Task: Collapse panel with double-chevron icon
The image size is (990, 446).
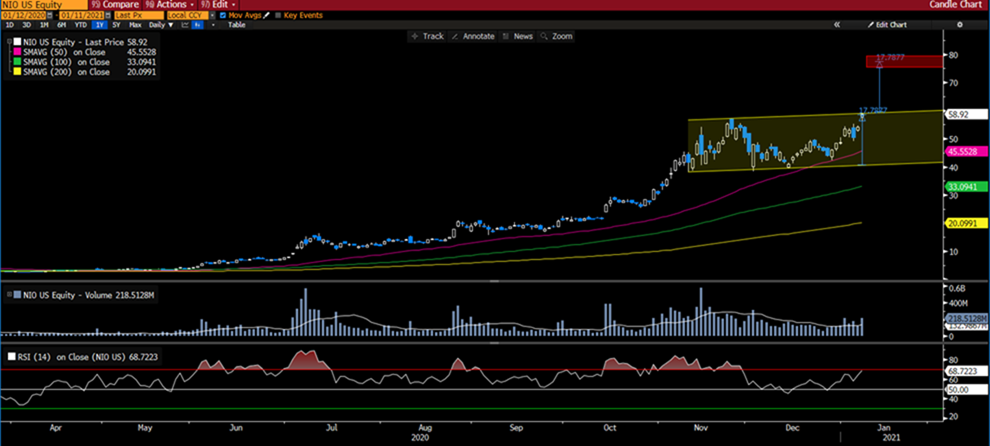Action: click(837, 25)
